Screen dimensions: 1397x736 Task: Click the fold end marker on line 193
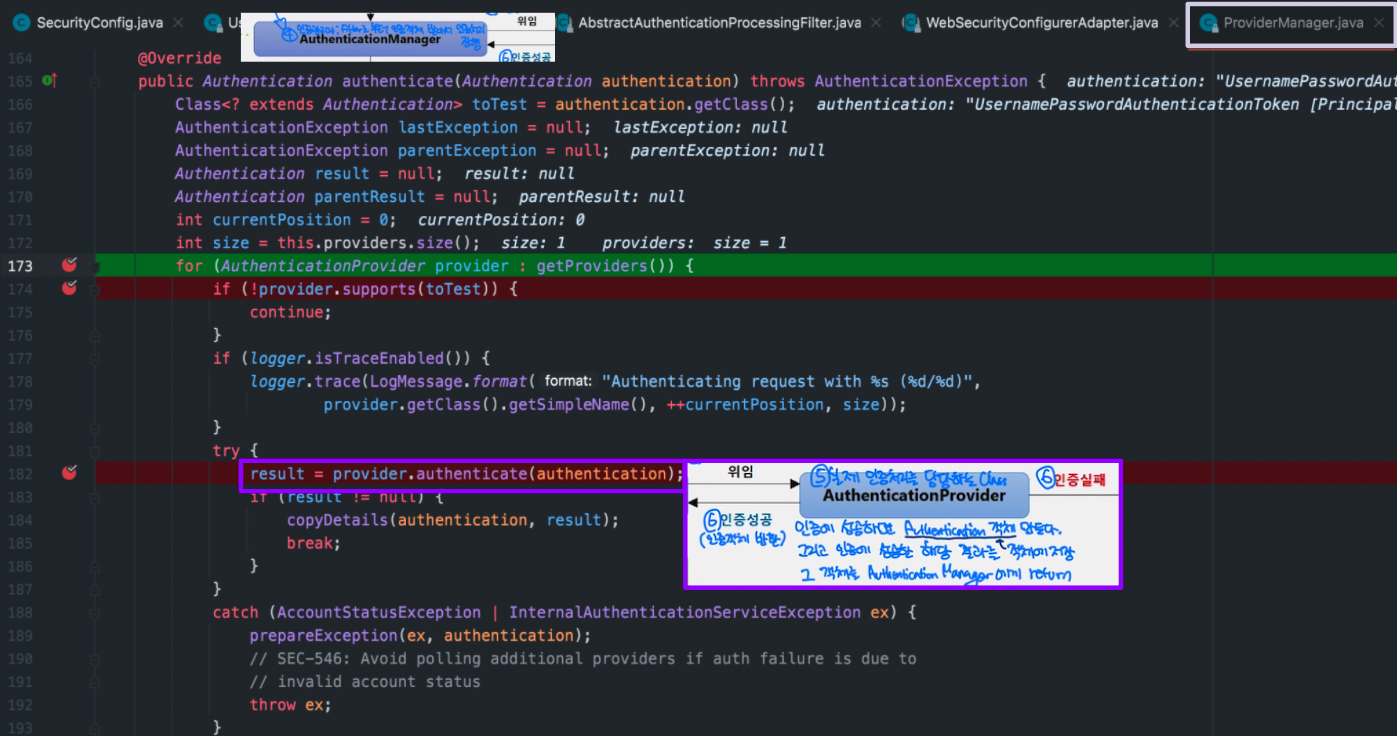coord(95,728)
